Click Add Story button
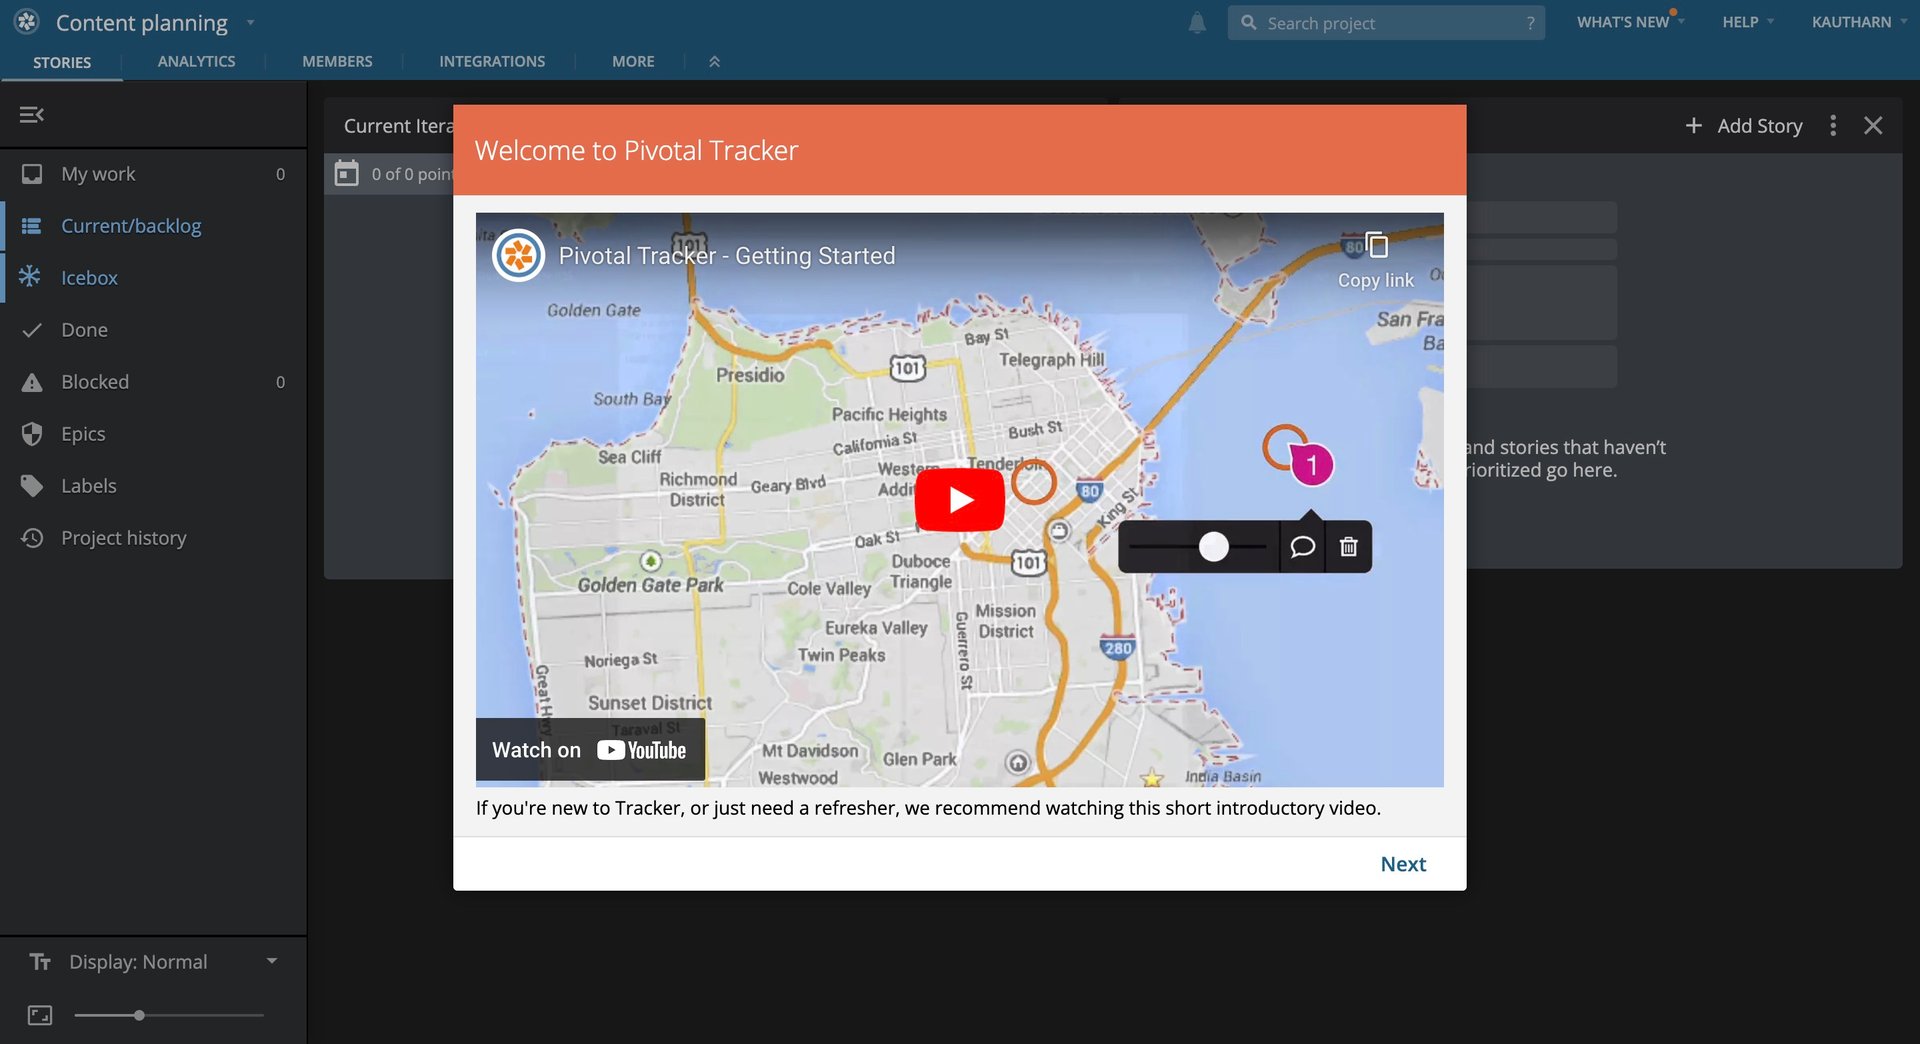 coord(1744,125)
